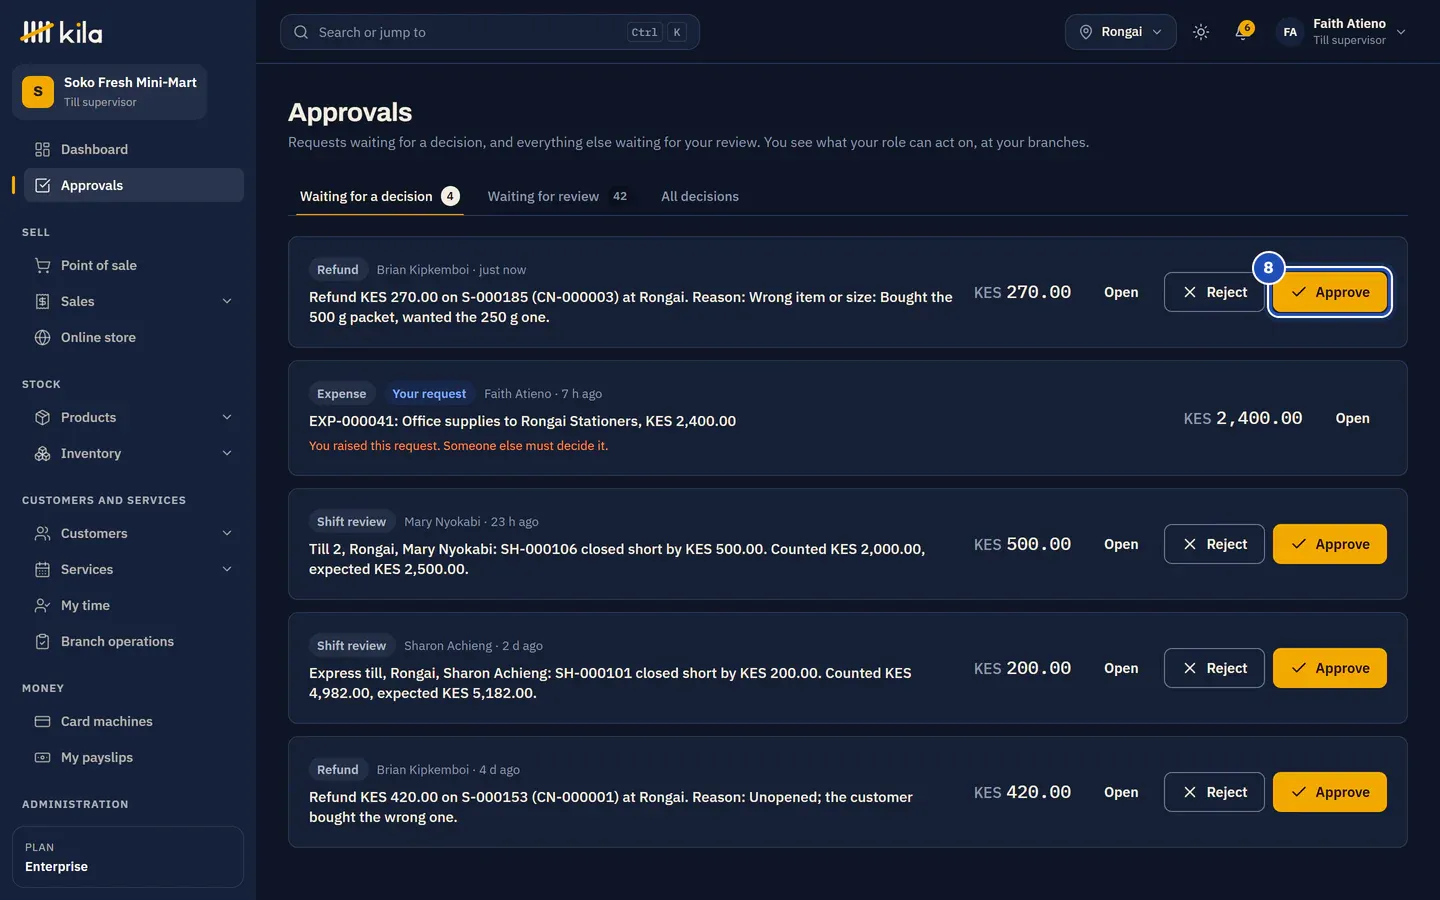Approve the KES 420.00 refund
1440x900 pixels.
tap(1330, 792)
